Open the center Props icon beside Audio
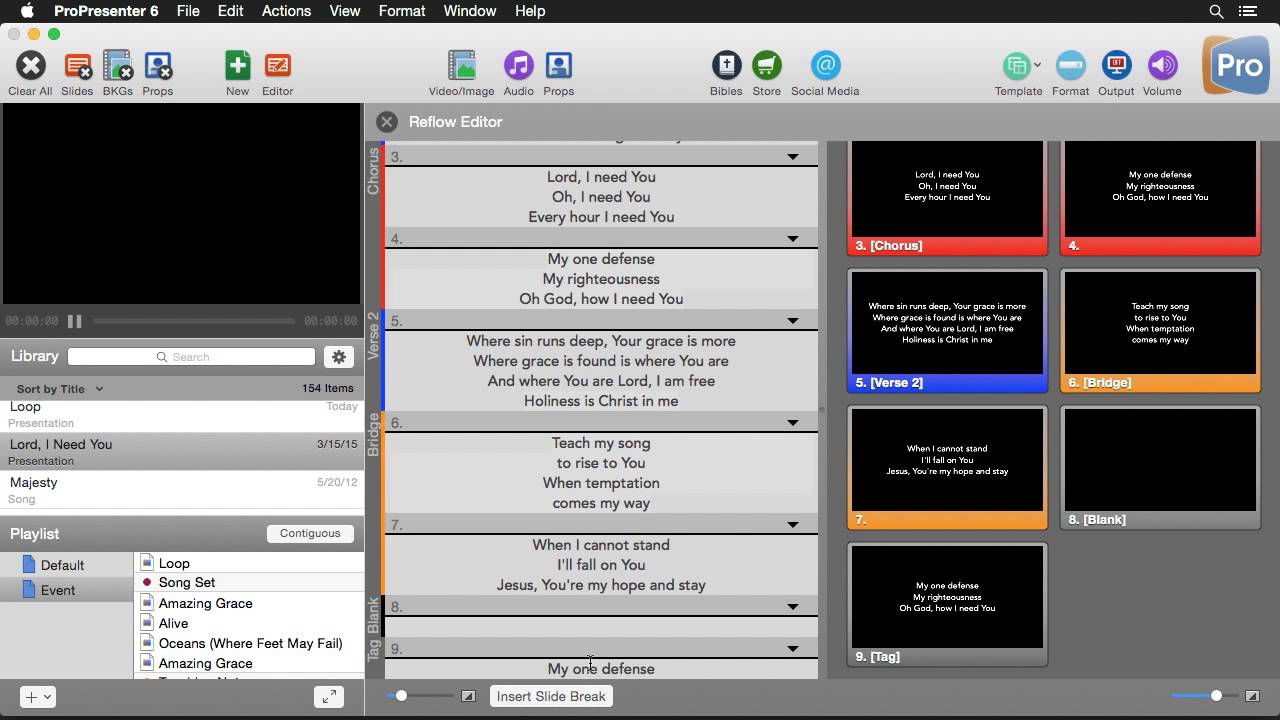 coord(558,66)
